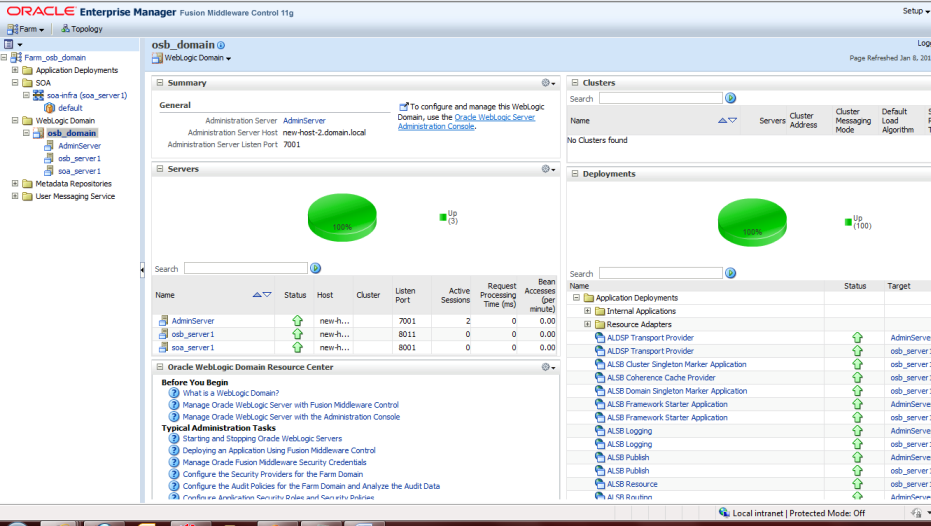
Task: Click the Clusters search go icon
Action: click(x=730, y=98)
